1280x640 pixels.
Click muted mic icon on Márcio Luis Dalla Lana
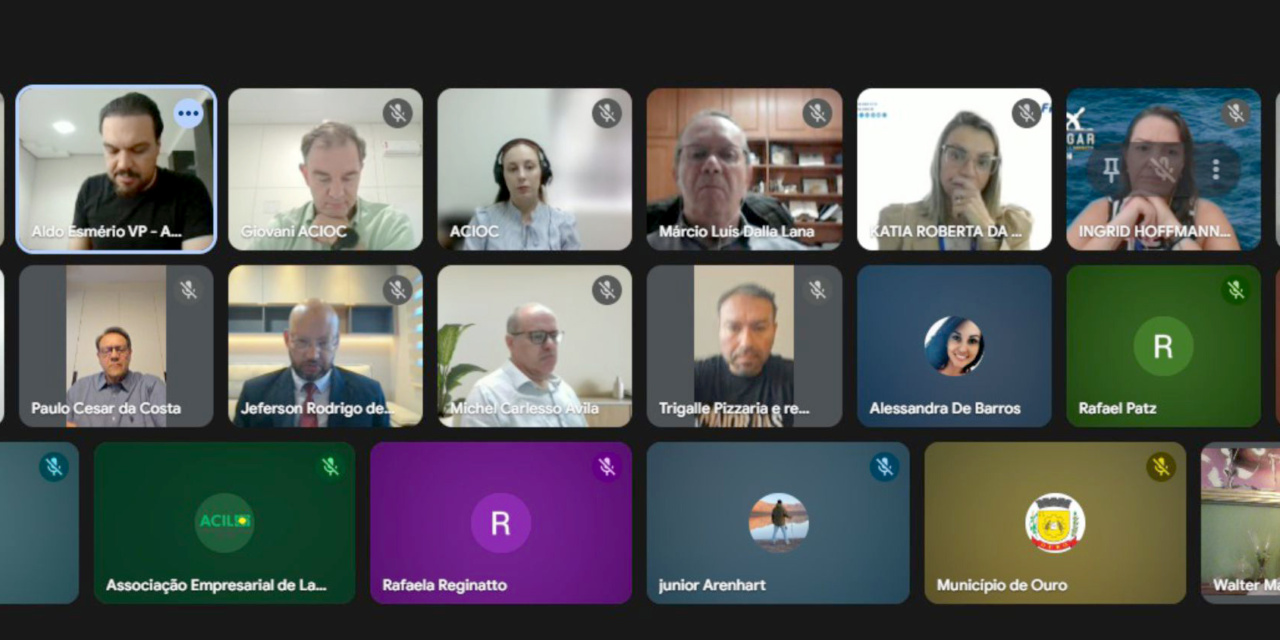[817, 113]
